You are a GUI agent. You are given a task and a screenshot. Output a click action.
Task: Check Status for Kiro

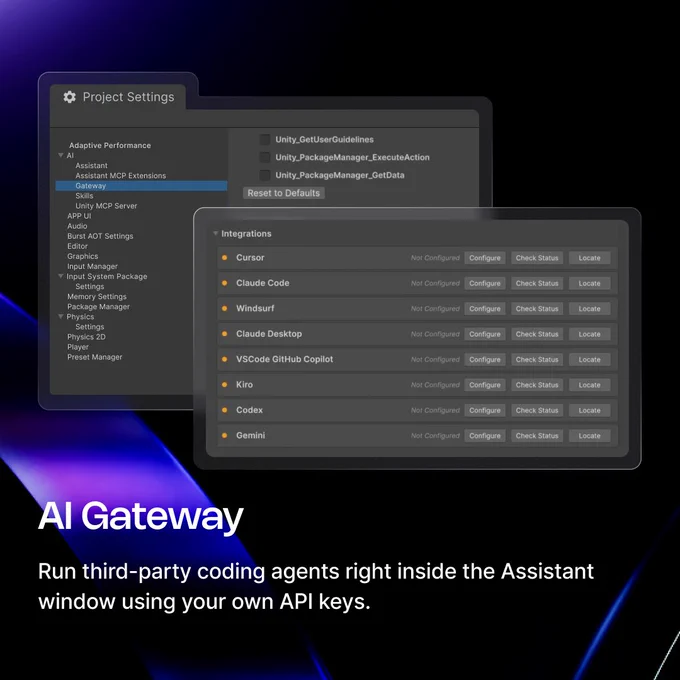click(537, 385)
